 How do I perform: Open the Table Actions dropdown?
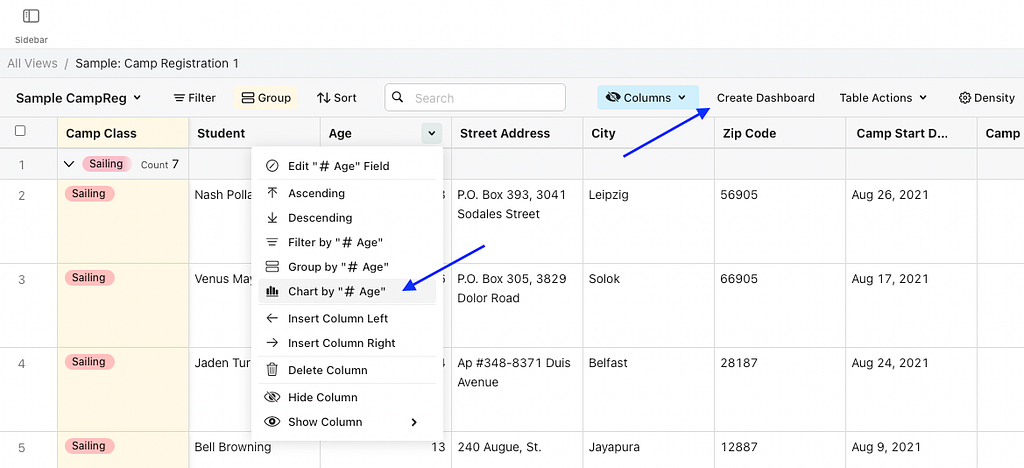pos(883,98)
